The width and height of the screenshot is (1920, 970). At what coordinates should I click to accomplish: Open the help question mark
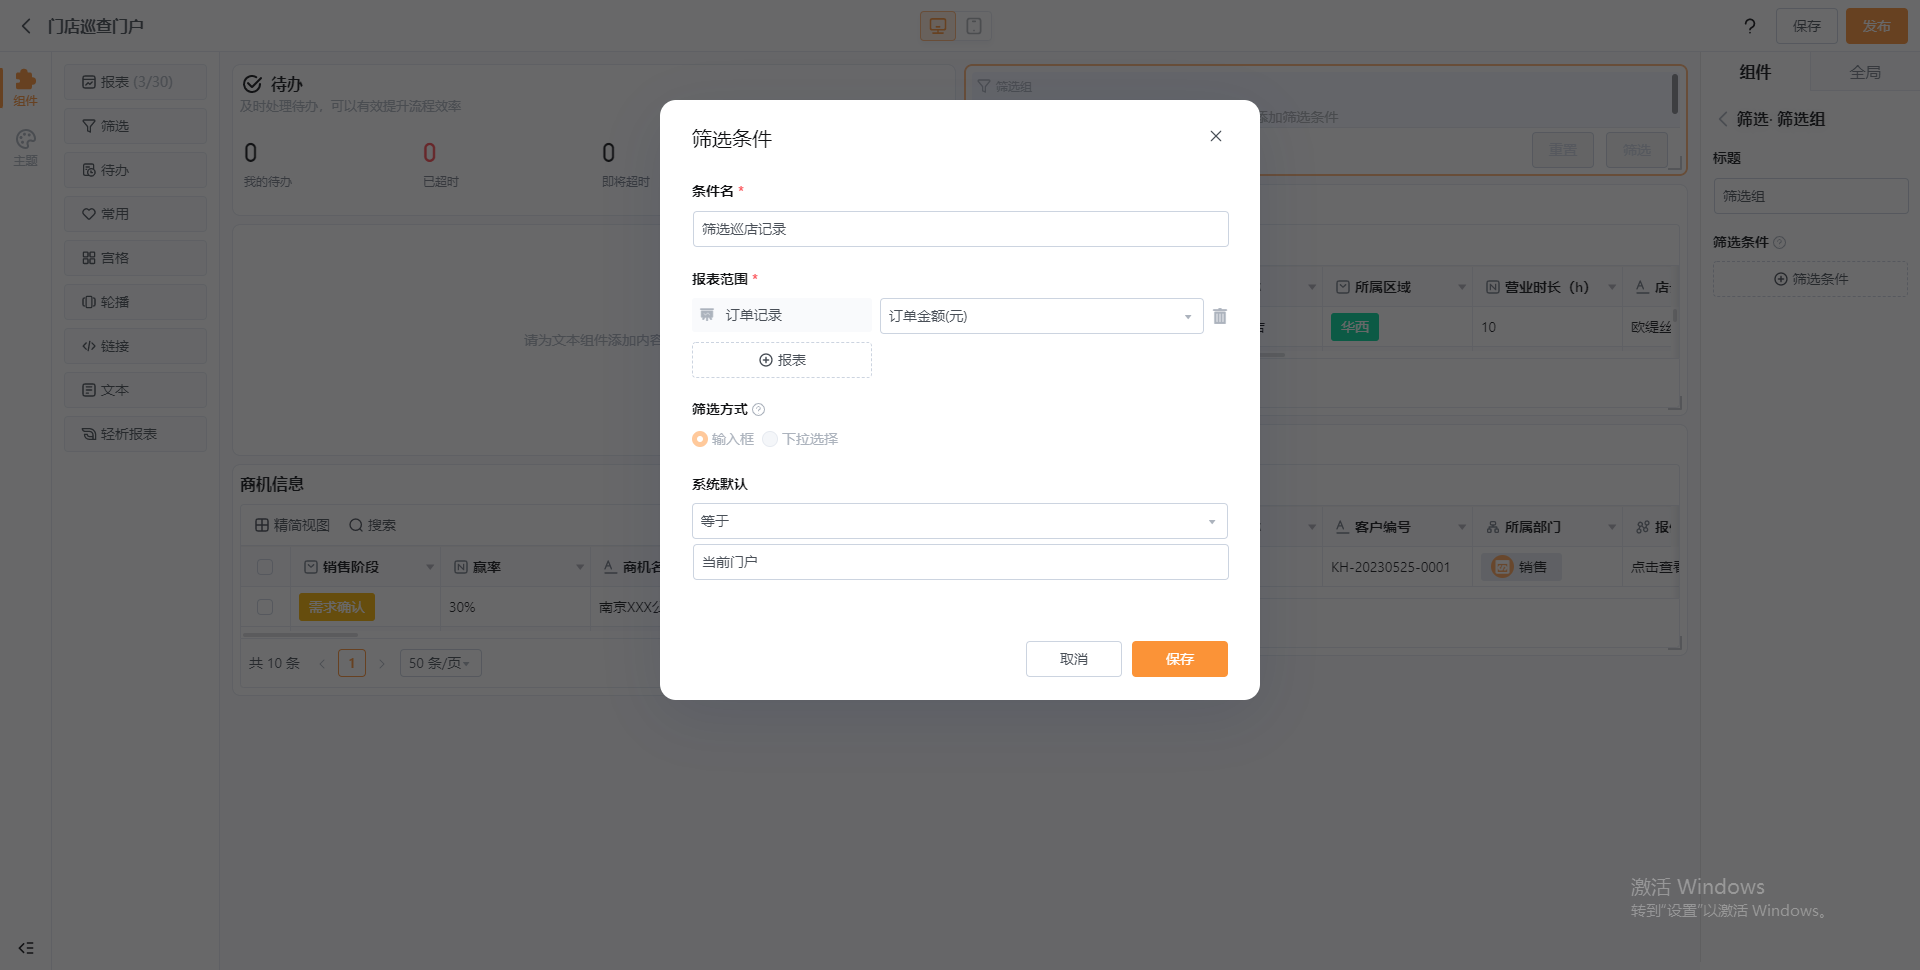click(1750, 26)
